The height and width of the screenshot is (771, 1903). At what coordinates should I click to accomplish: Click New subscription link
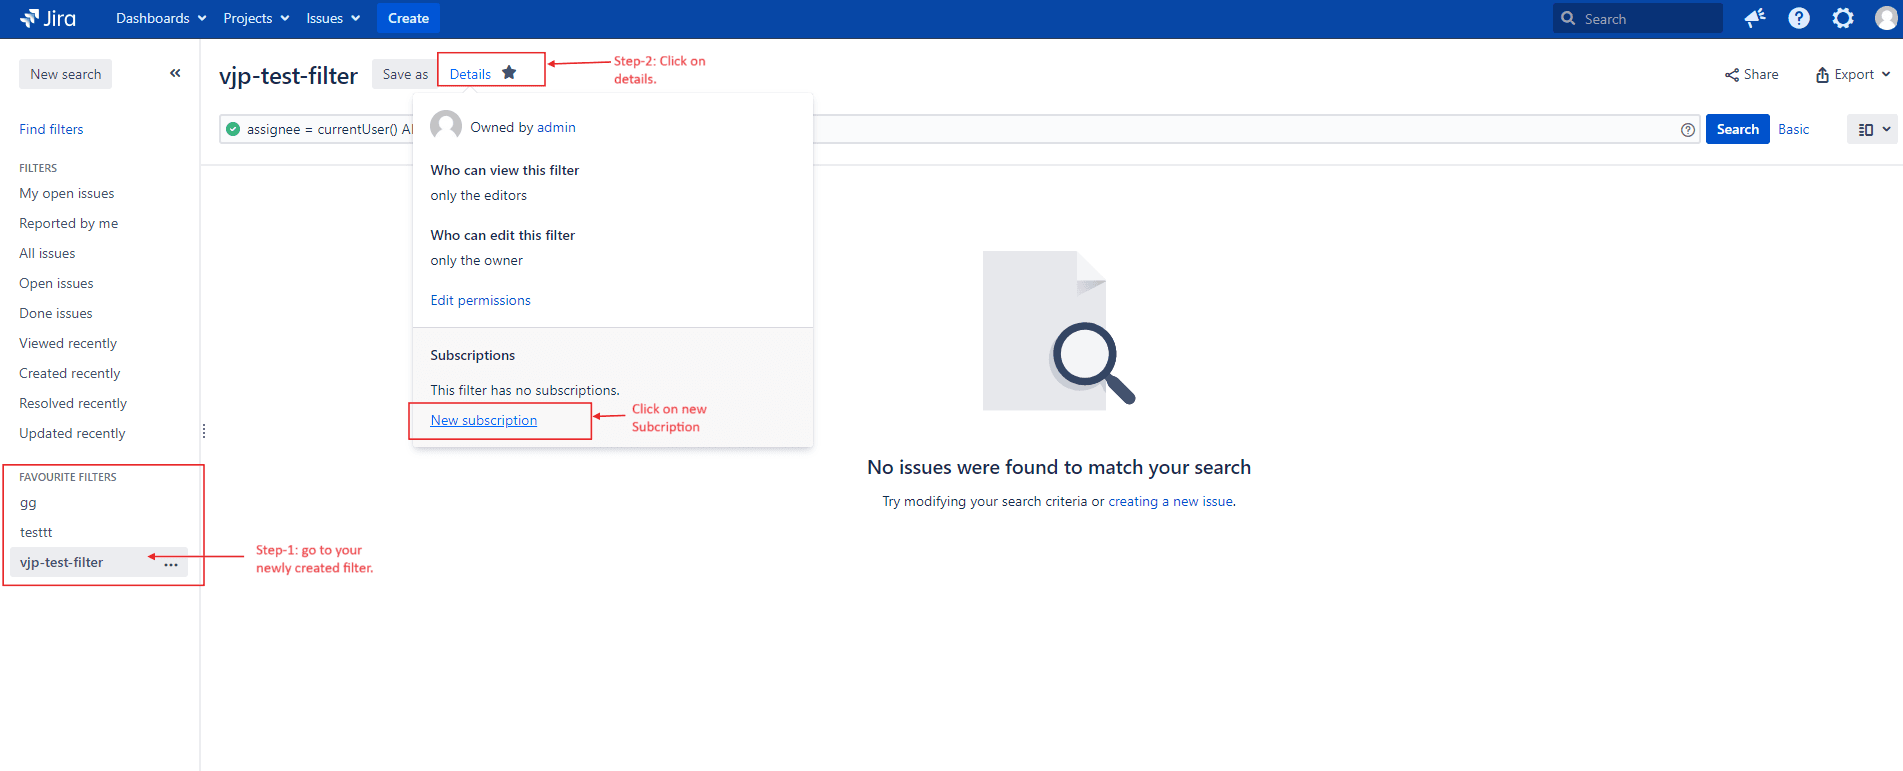coord(483,420)
